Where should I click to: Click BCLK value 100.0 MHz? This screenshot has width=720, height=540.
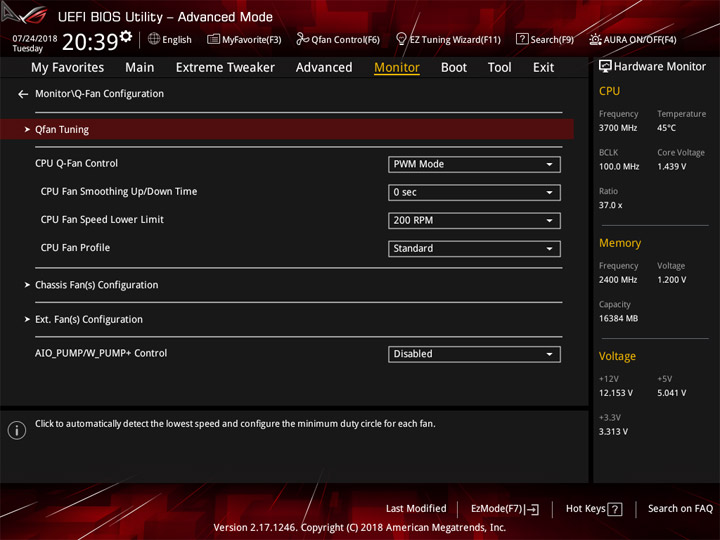point(619,167)
